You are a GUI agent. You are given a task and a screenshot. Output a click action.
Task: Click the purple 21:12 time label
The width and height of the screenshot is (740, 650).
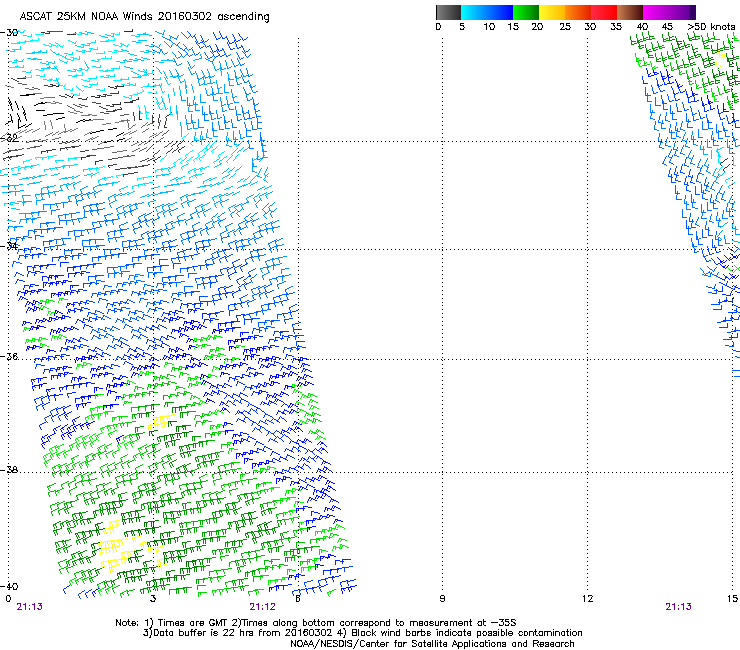[262, 607]
